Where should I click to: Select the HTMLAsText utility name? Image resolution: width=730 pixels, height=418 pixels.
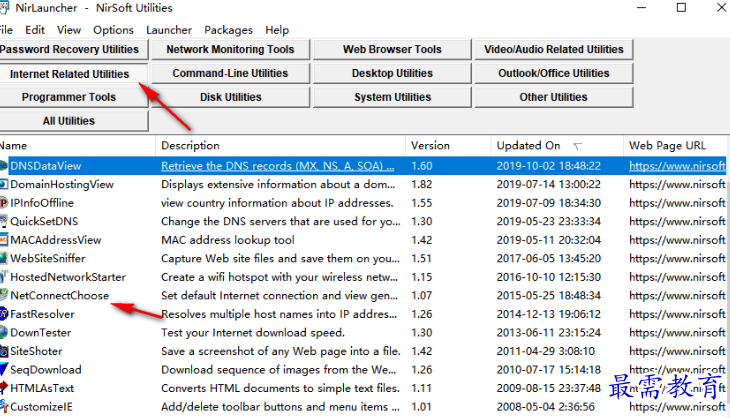(x=42, y=388)
